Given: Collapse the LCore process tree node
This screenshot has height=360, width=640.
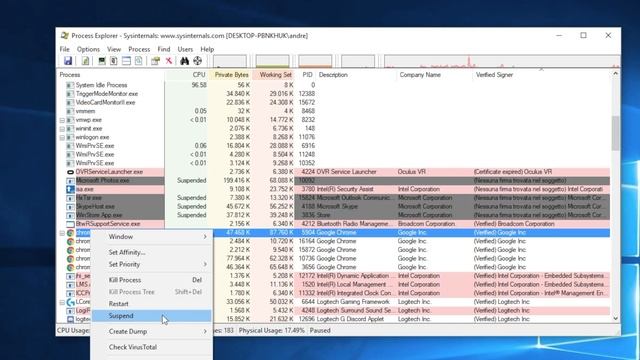Looking at the screenshot, I should 62,302.
